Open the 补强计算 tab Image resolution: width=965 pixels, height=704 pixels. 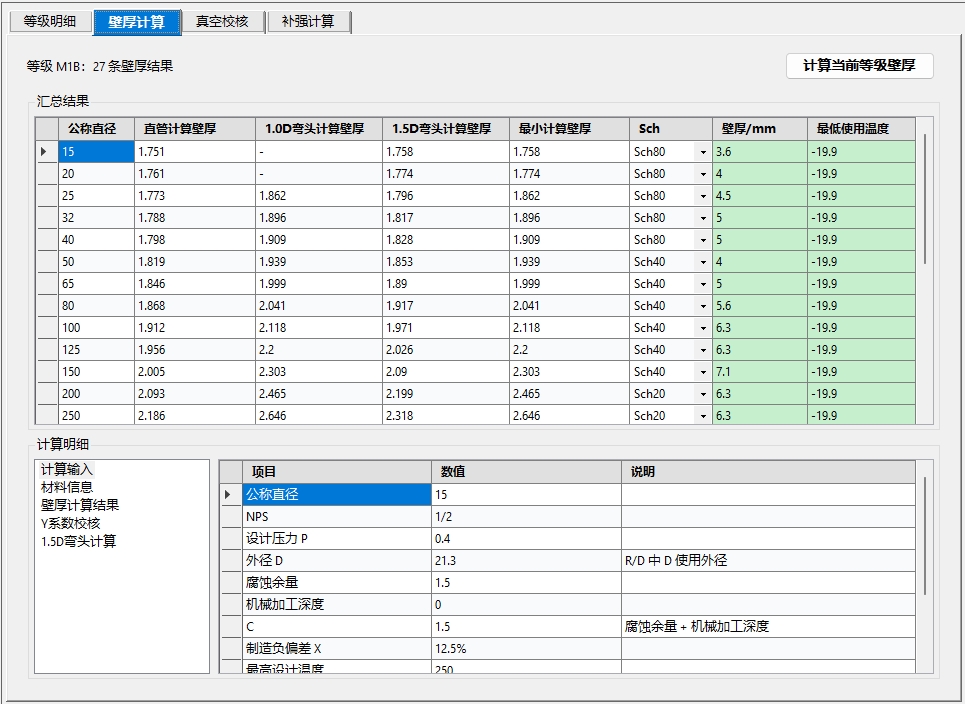click(308, 22)
